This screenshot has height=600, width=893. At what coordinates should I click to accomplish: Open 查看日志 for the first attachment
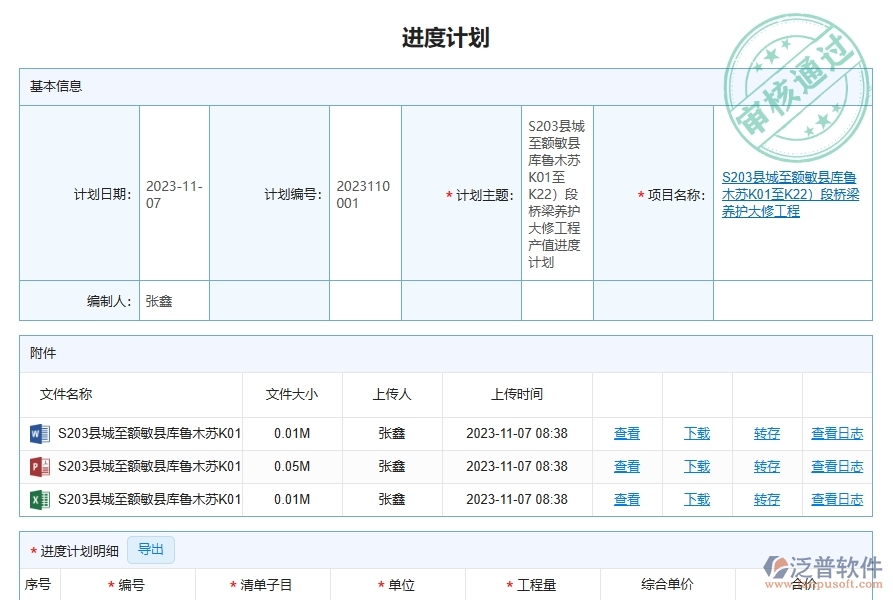[837, 433]
